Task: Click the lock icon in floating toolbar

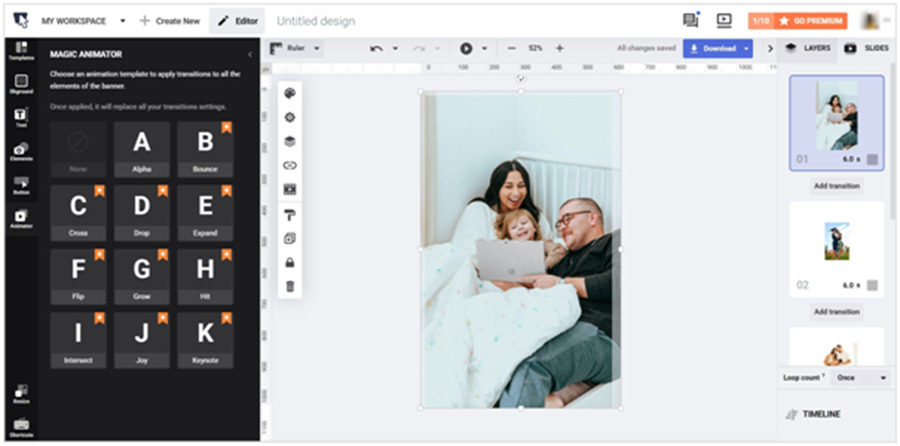Action: pos(290,262)
